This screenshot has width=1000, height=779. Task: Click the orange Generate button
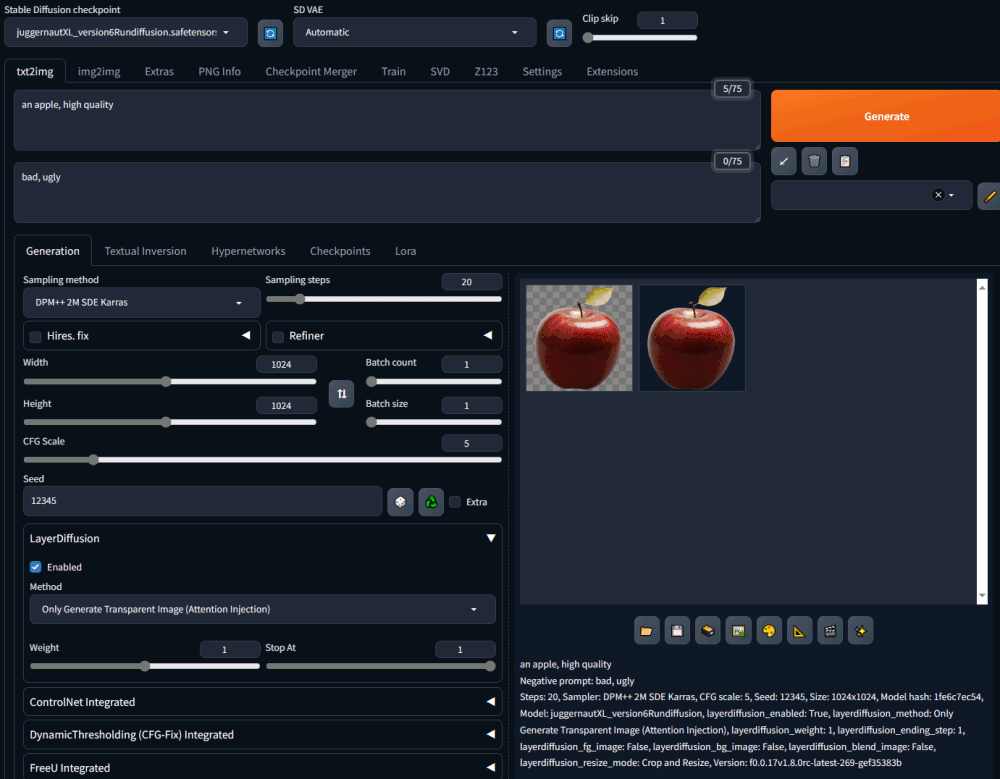(x=886, y=116)
